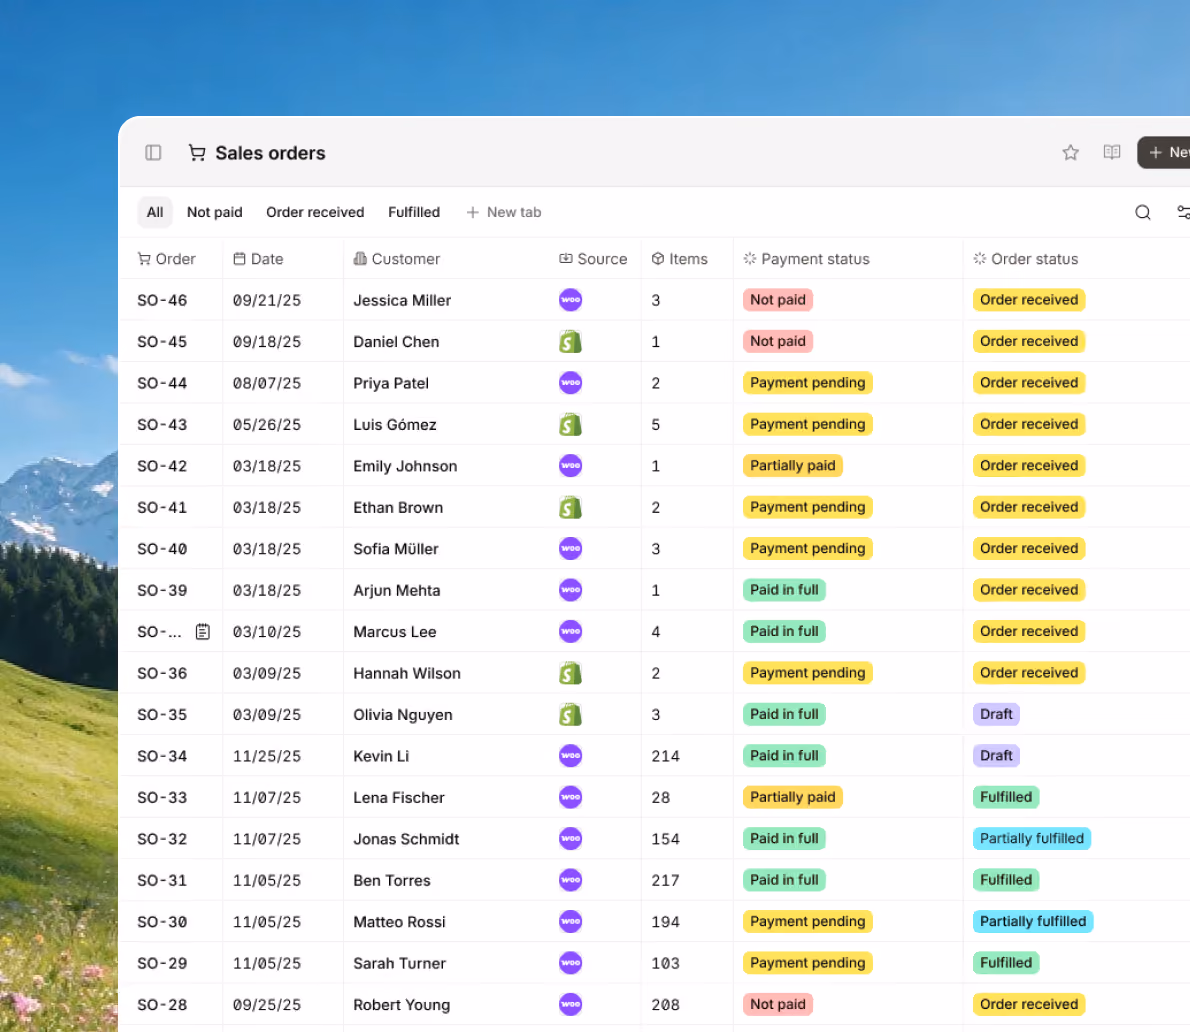Open the Payment status column header
The width and height of the screenshot is (1190, 1032).
pos(806,259)
